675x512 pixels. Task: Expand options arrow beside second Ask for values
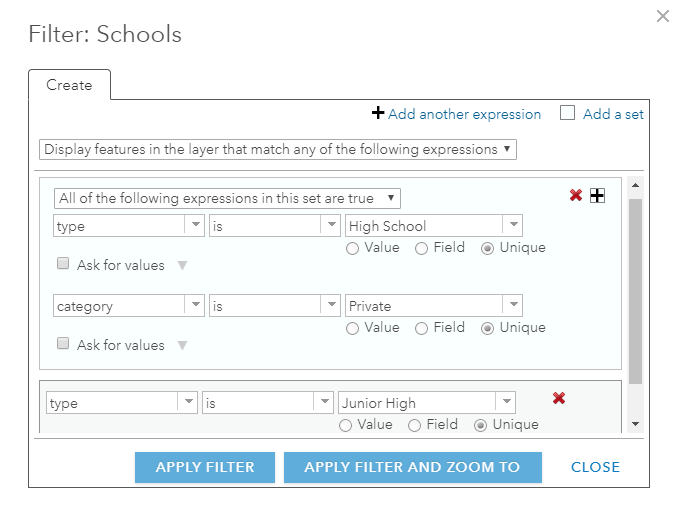pyautogui.click(x=182, y=346)
